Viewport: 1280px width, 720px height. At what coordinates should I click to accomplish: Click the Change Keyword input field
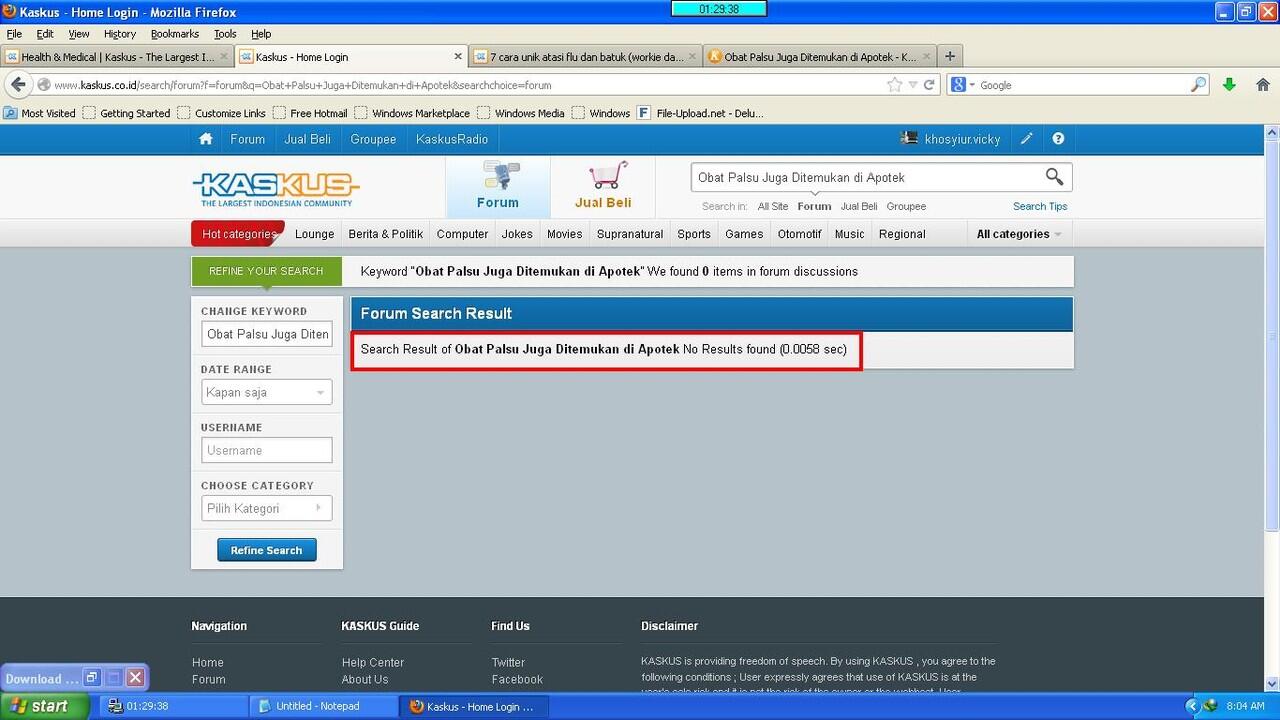[x=266, y=334]
